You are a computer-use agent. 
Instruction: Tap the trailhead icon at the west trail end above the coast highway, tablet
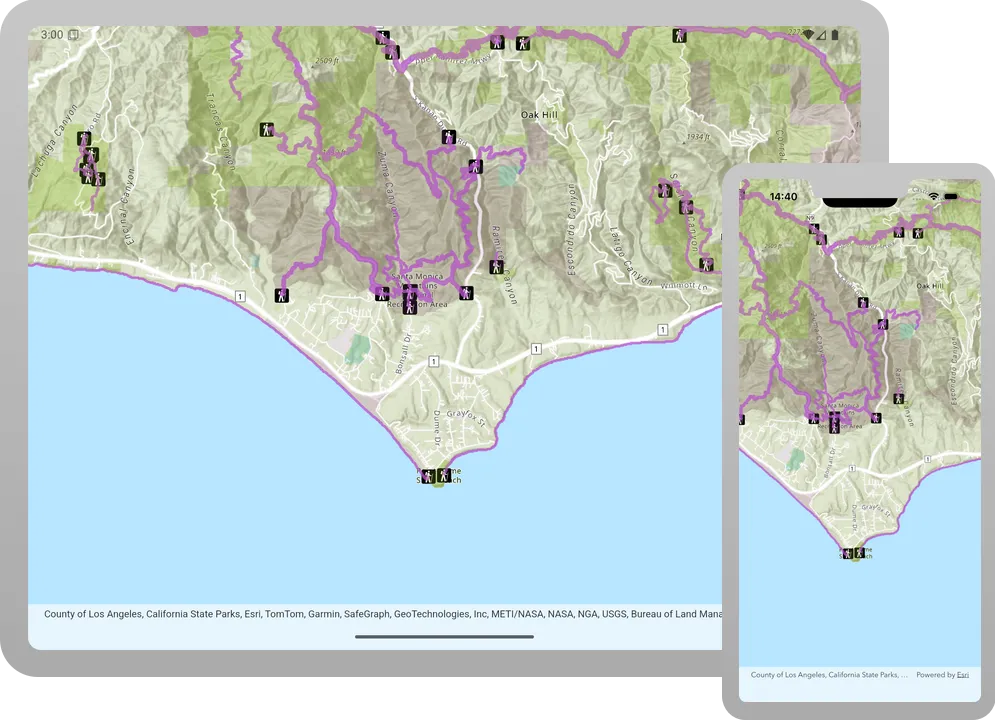[x=282, y=295]
